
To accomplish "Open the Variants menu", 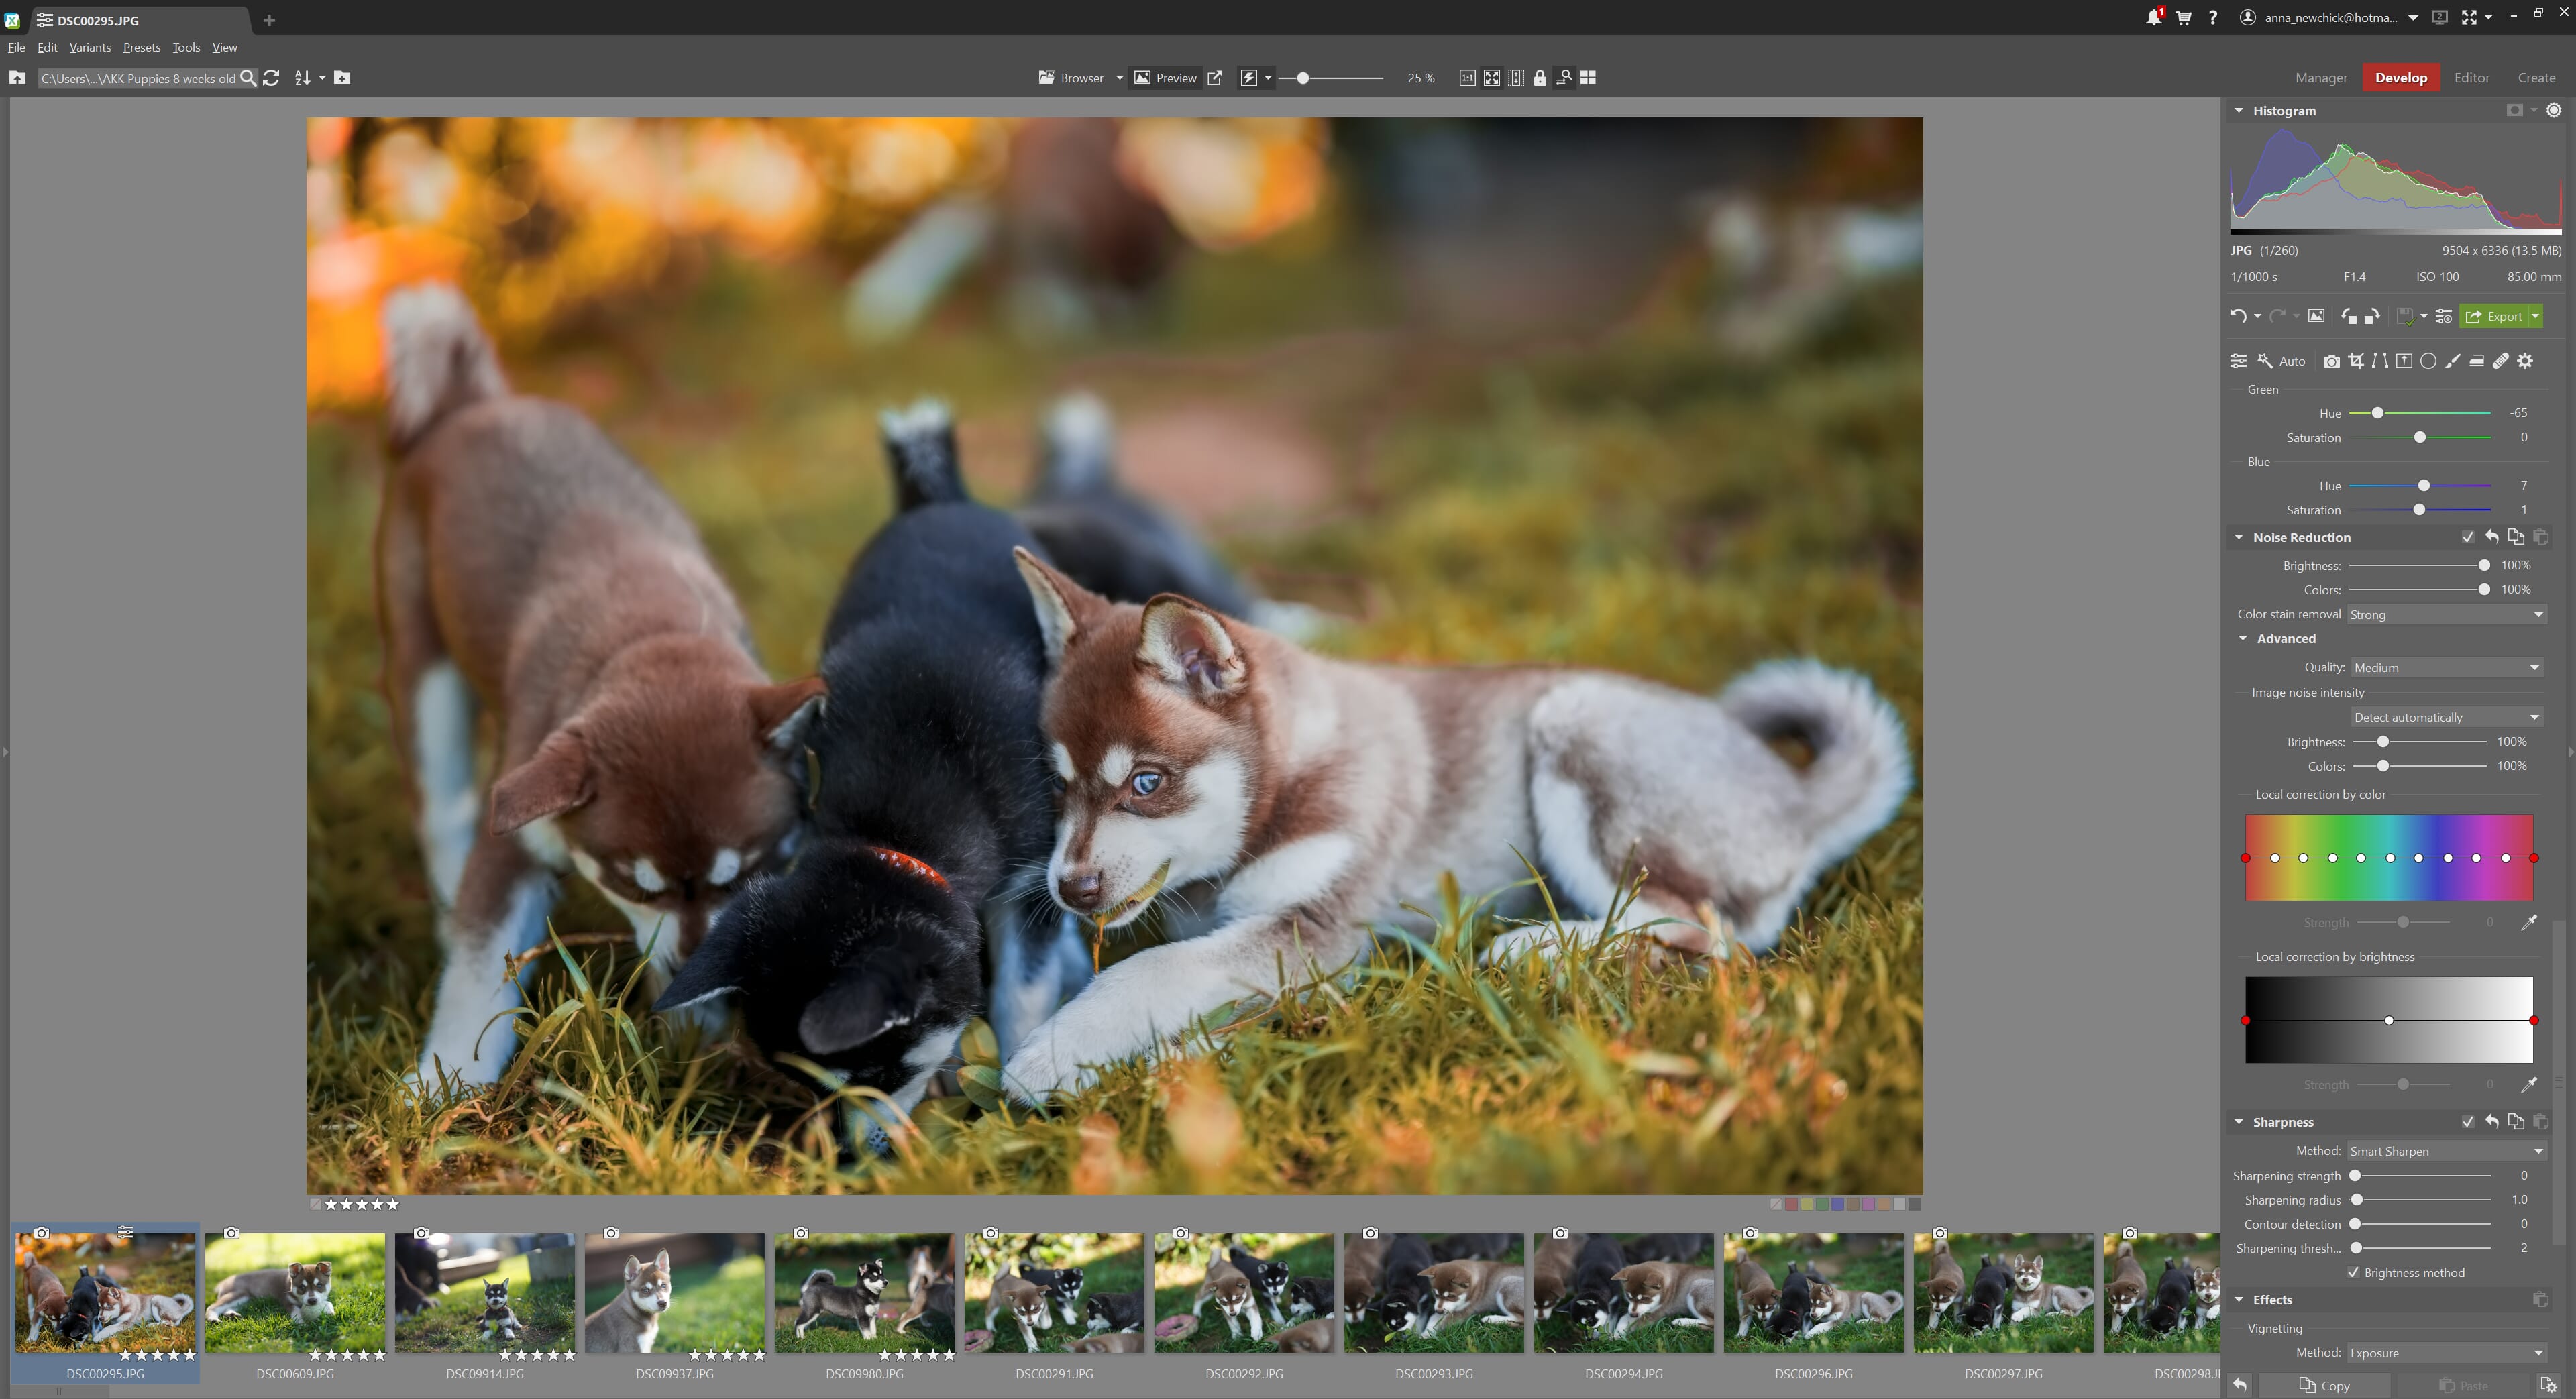I will pyautogui.click(x=90, y=47).
